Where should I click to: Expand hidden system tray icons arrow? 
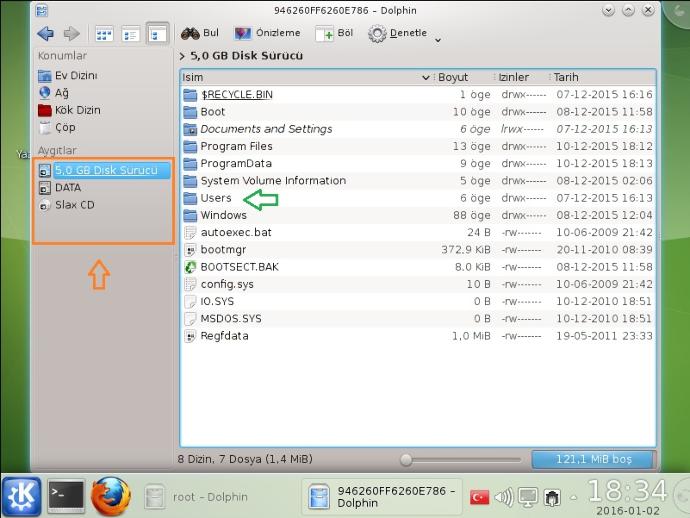click(573, 498)
